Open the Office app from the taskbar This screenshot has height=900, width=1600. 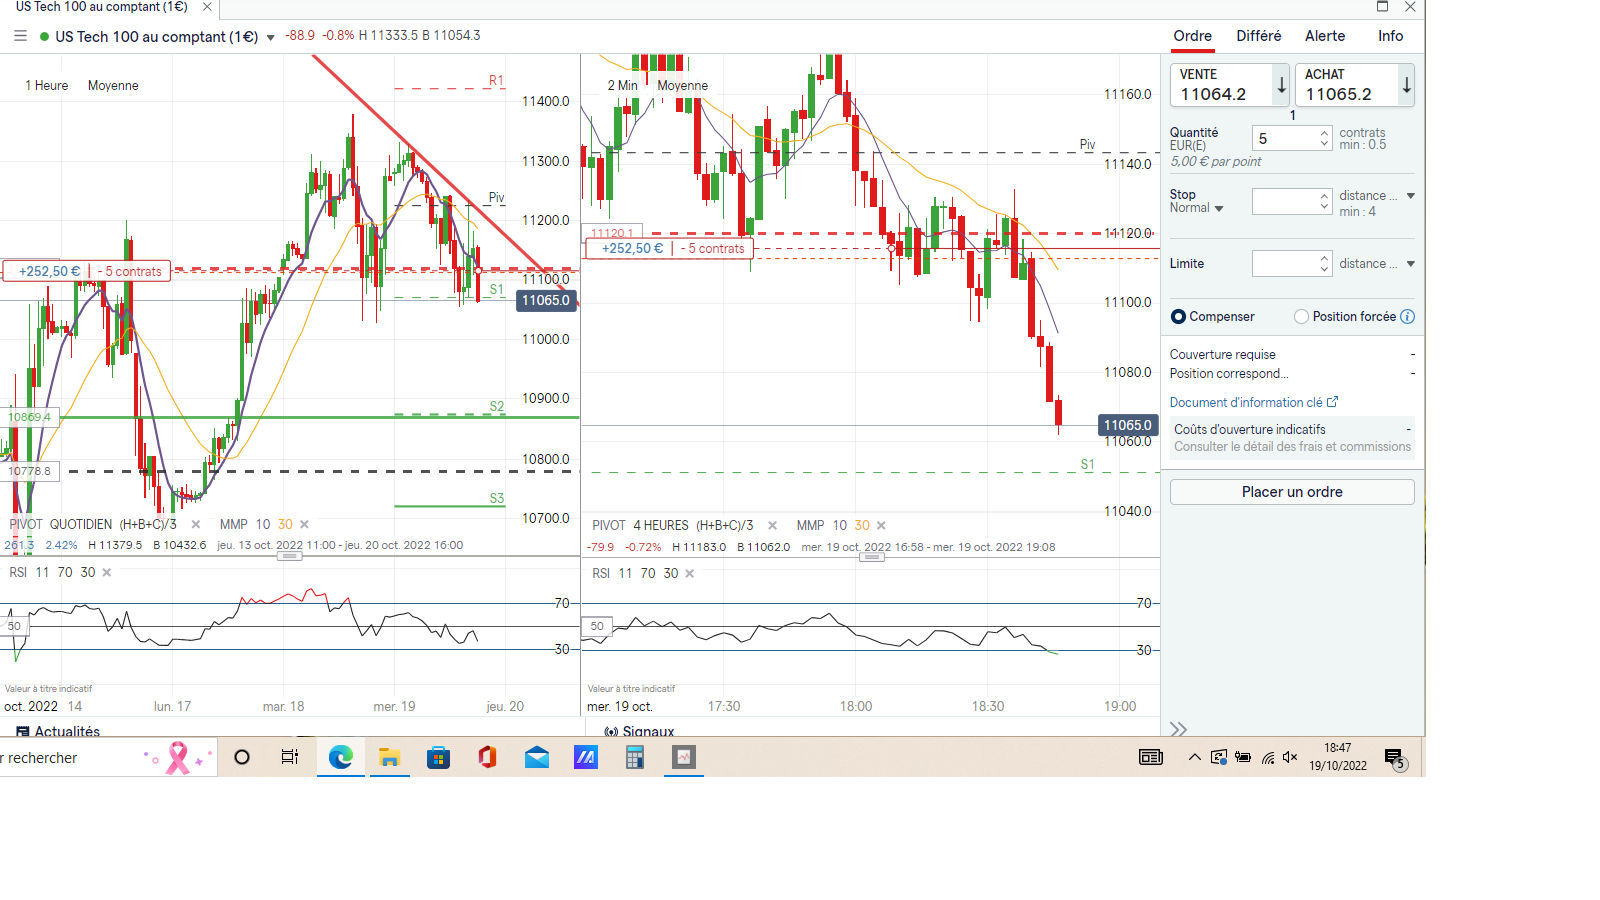point(487,757)
